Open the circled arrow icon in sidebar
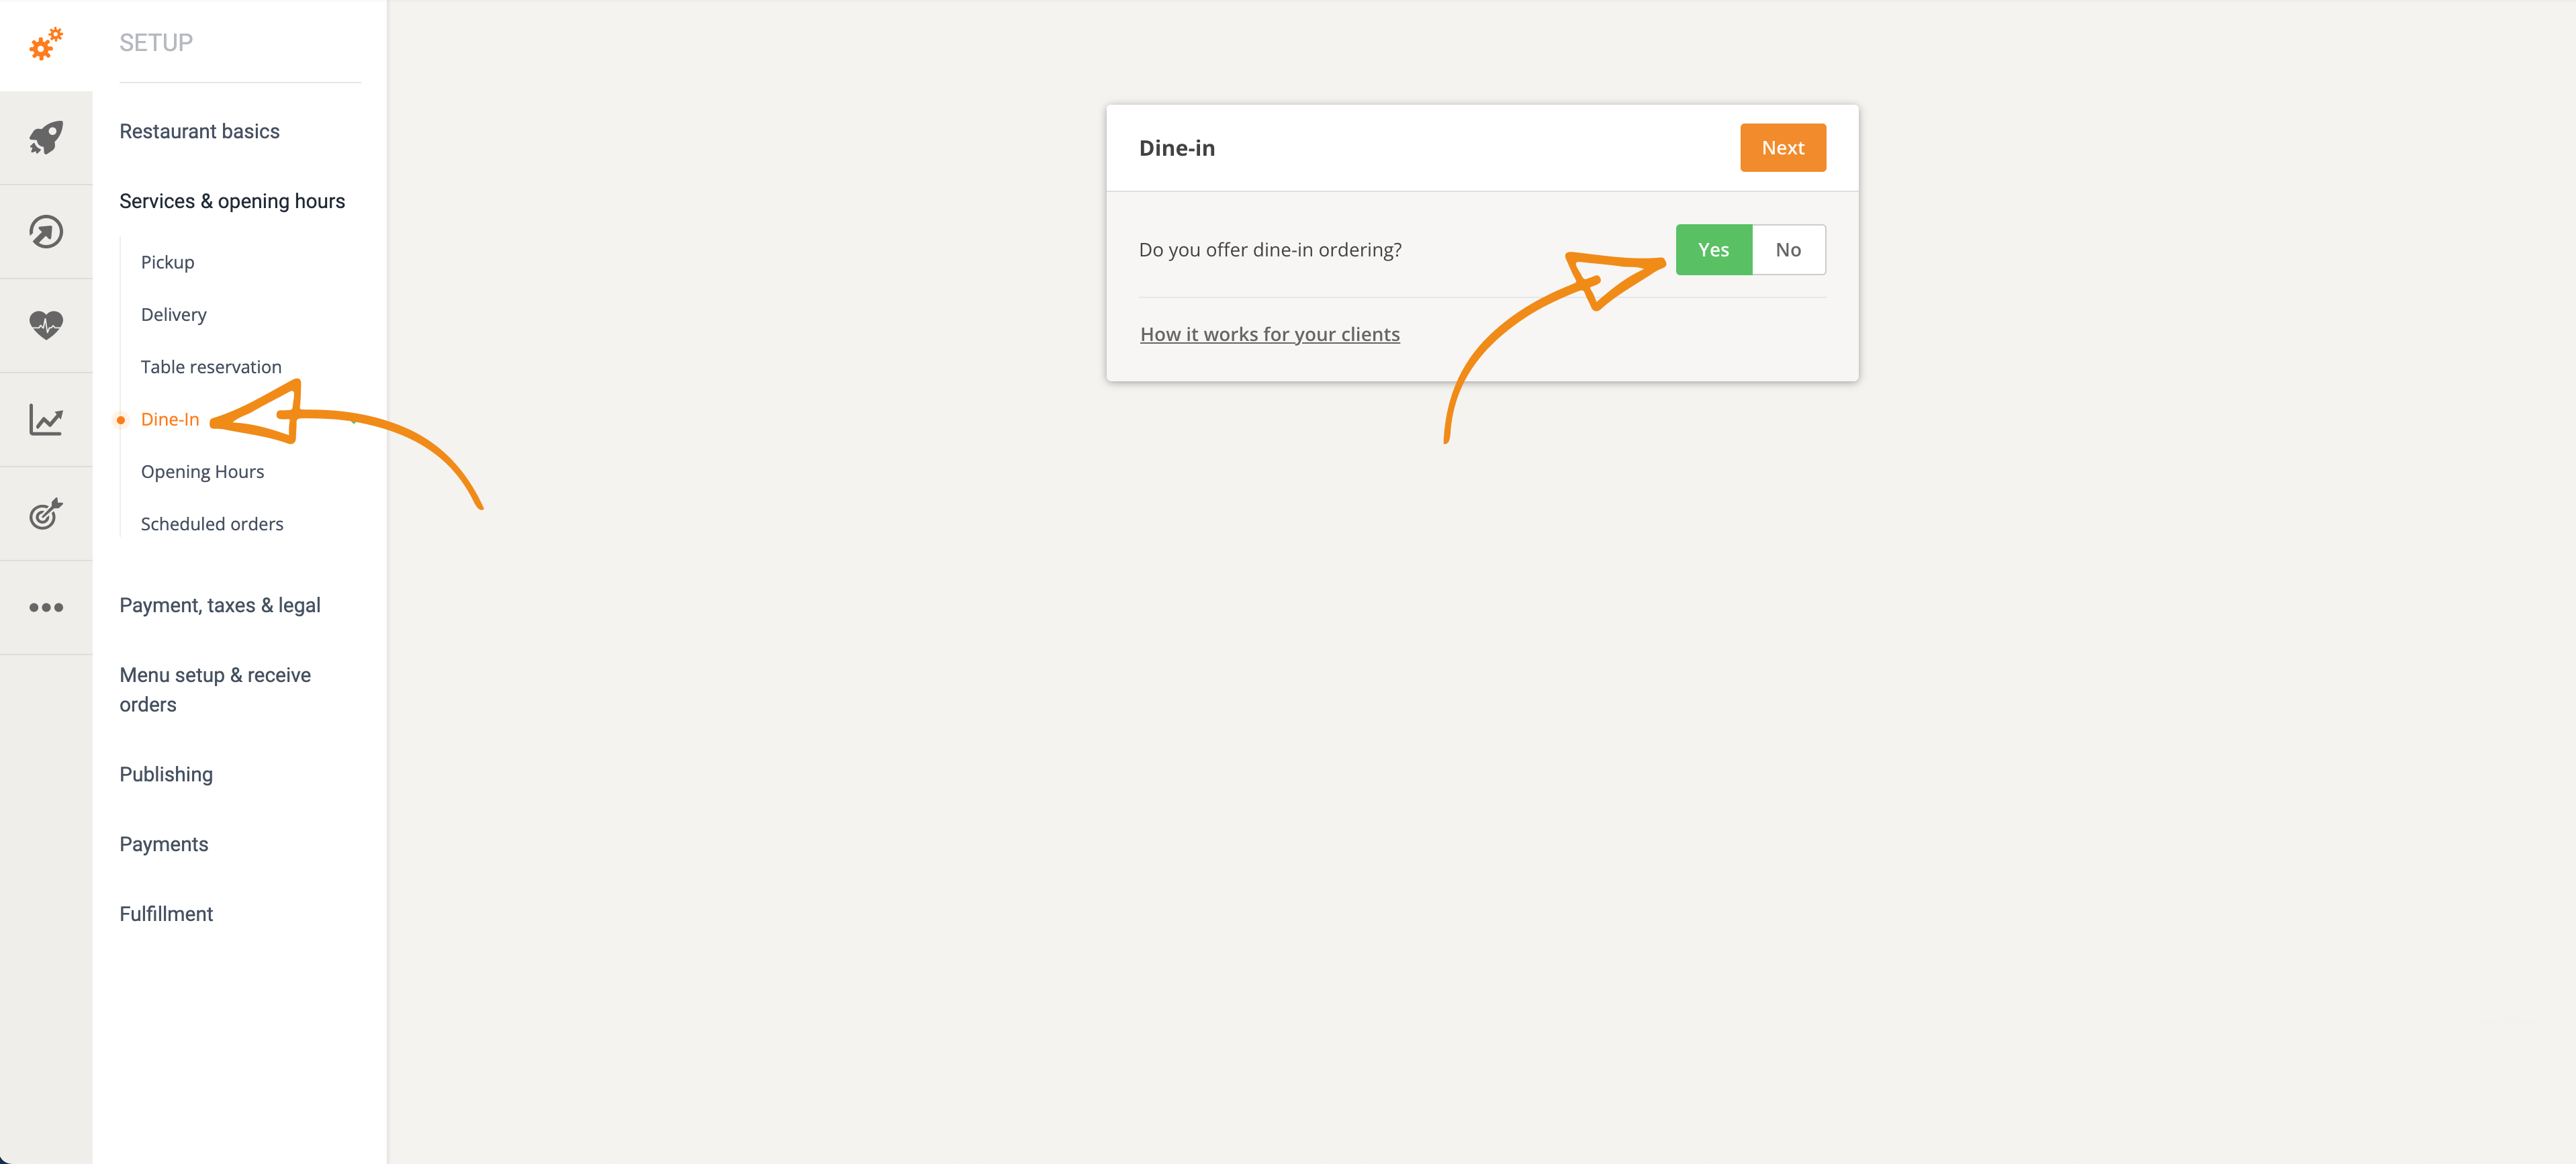 click(x=46, y=232)
